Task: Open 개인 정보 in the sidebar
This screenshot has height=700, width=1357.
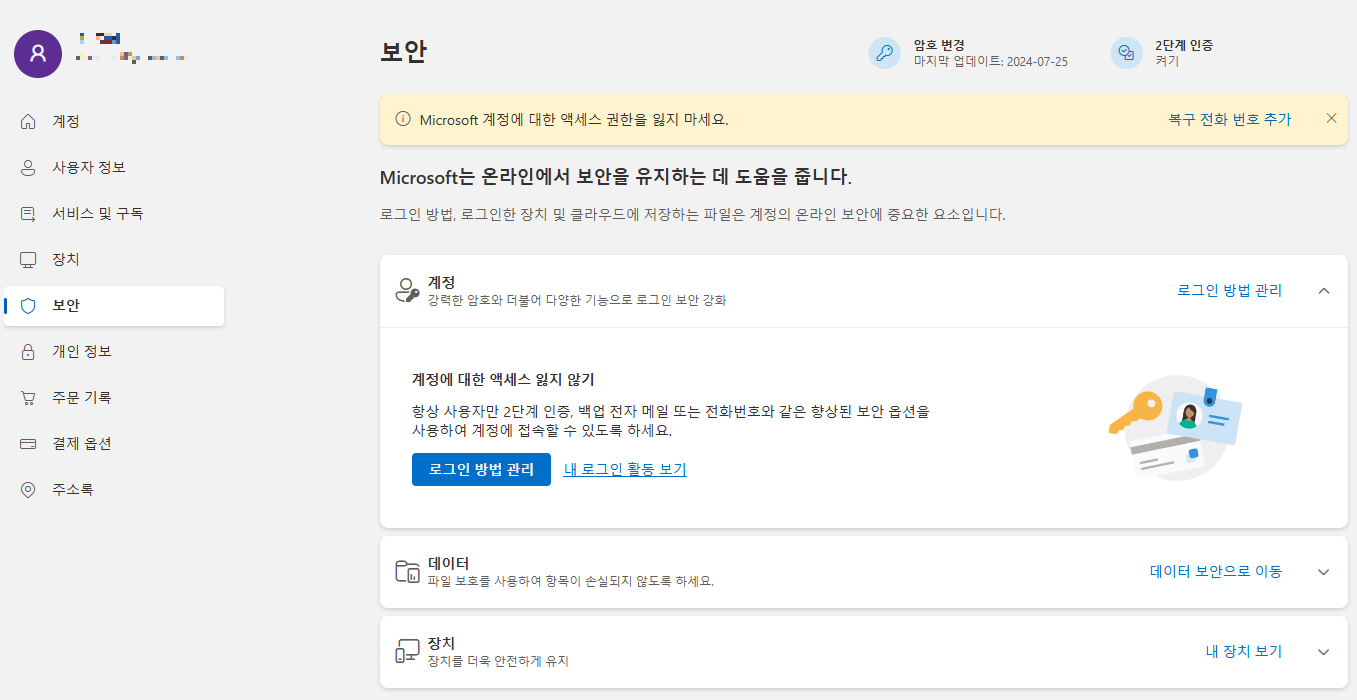Action: (114, 352)
